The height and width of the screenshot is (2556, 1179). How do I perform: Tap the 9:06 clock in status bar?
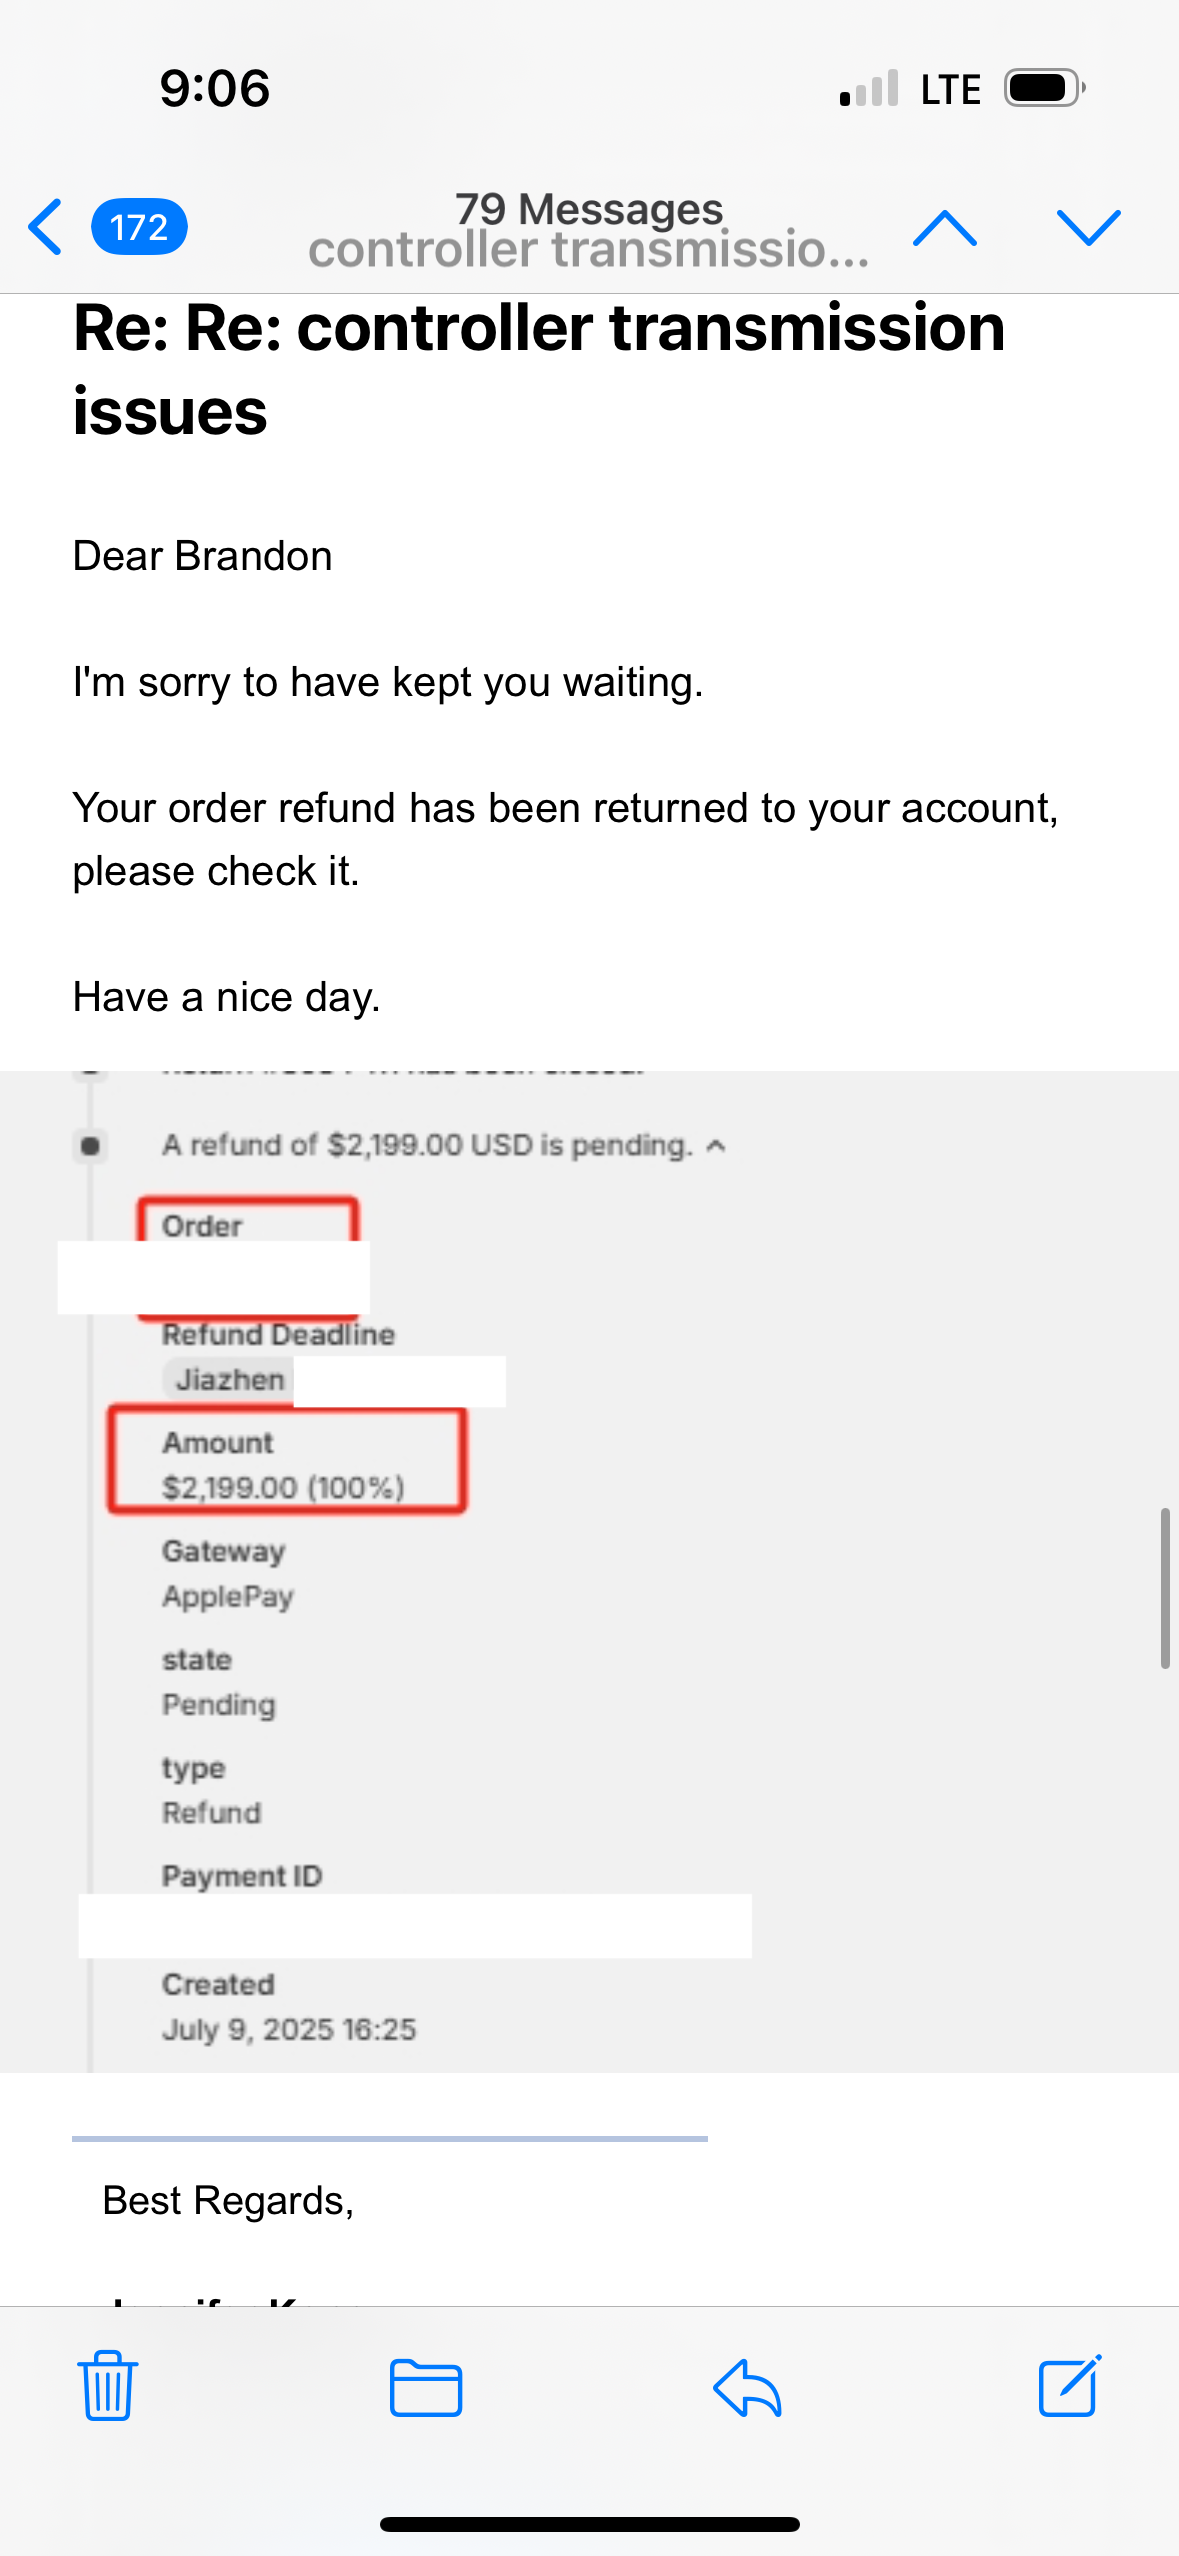coord(215,88)
